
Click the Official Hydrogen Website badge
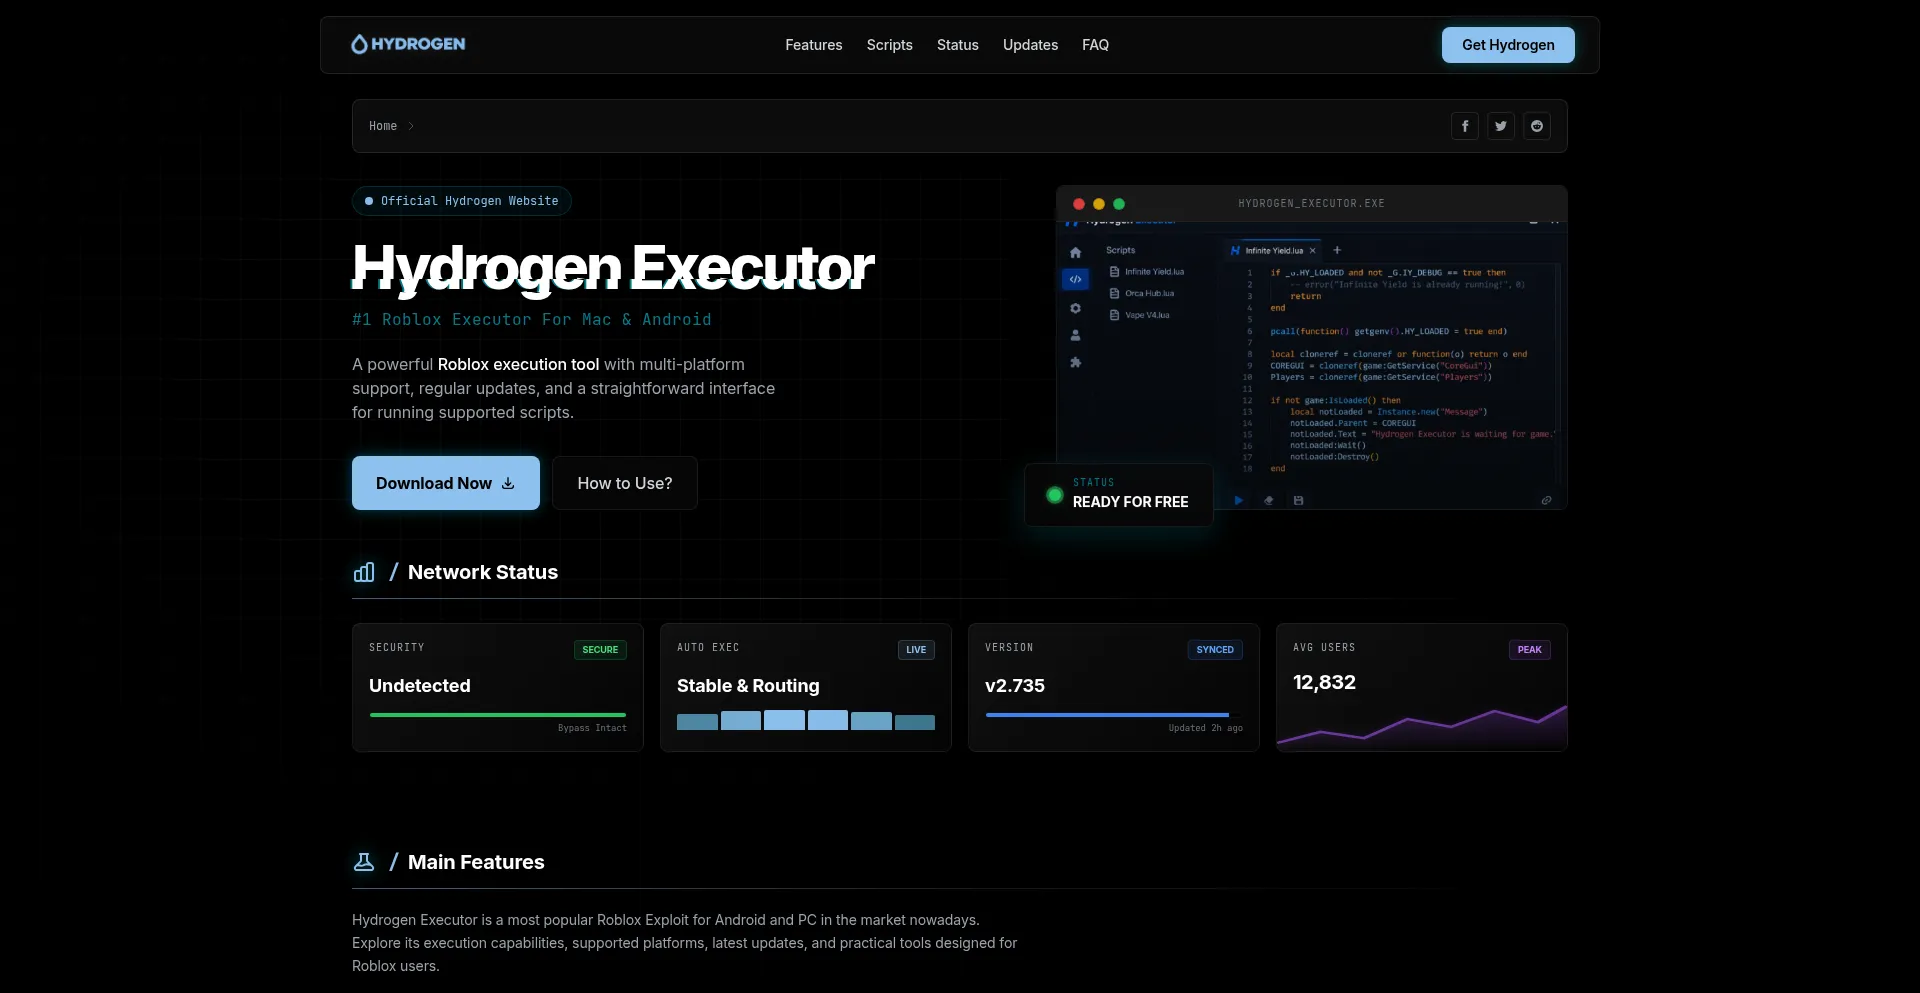pos(461,201)
